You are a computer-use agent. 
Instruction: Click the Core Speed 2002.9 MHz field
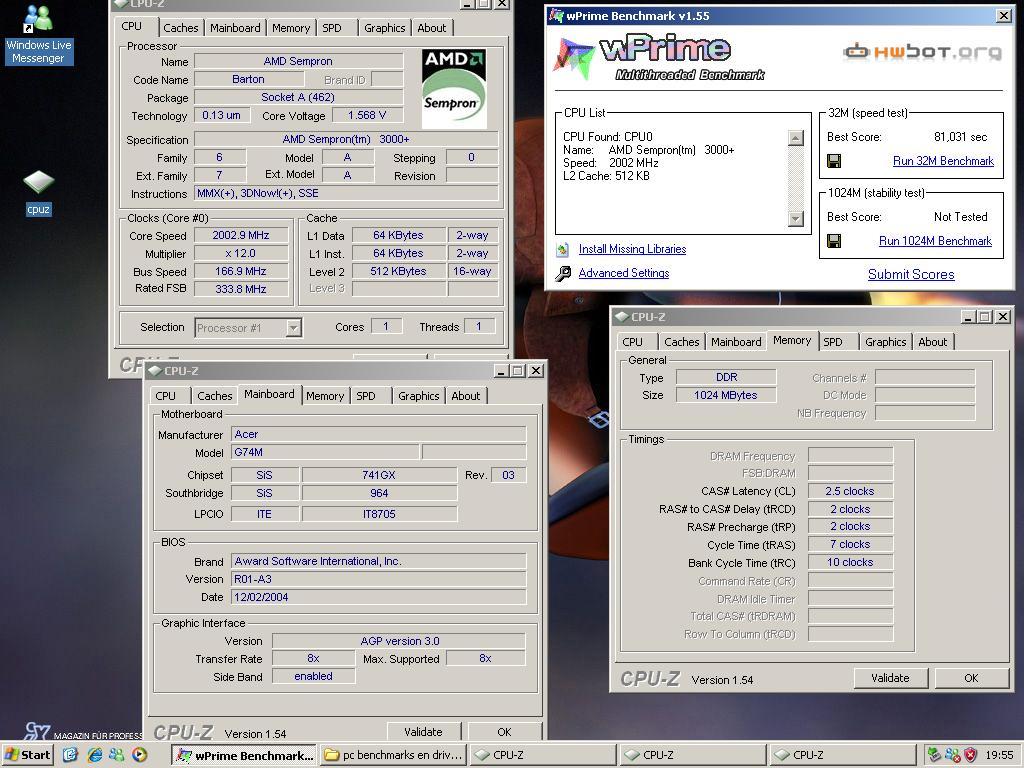tap(241, 235)
